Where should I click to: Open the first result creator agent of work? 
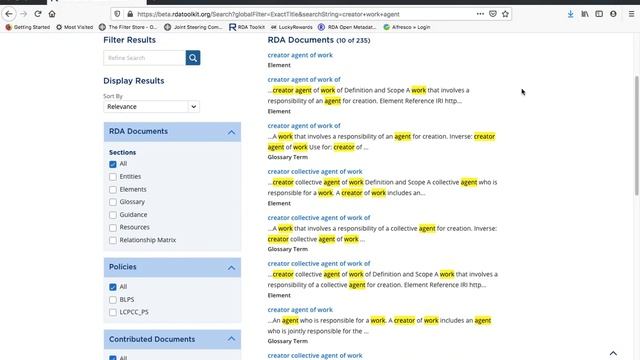click(x=300, y=55)
